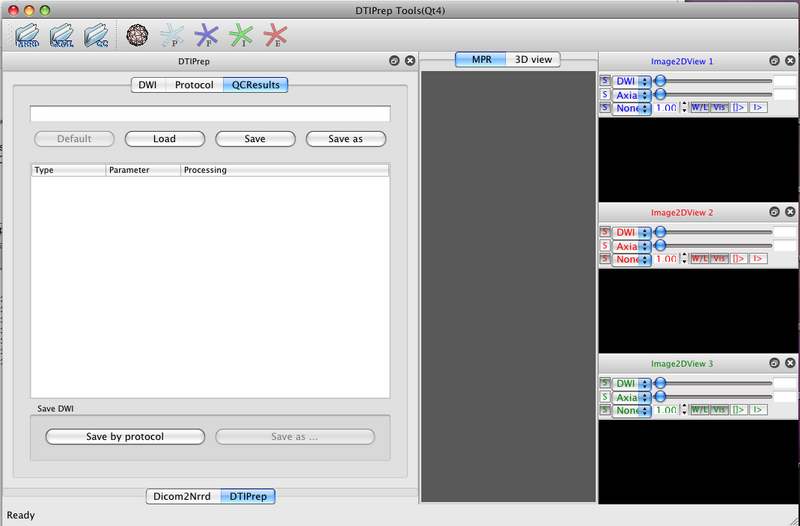Click the green star I icon

(x=240, y=37)
